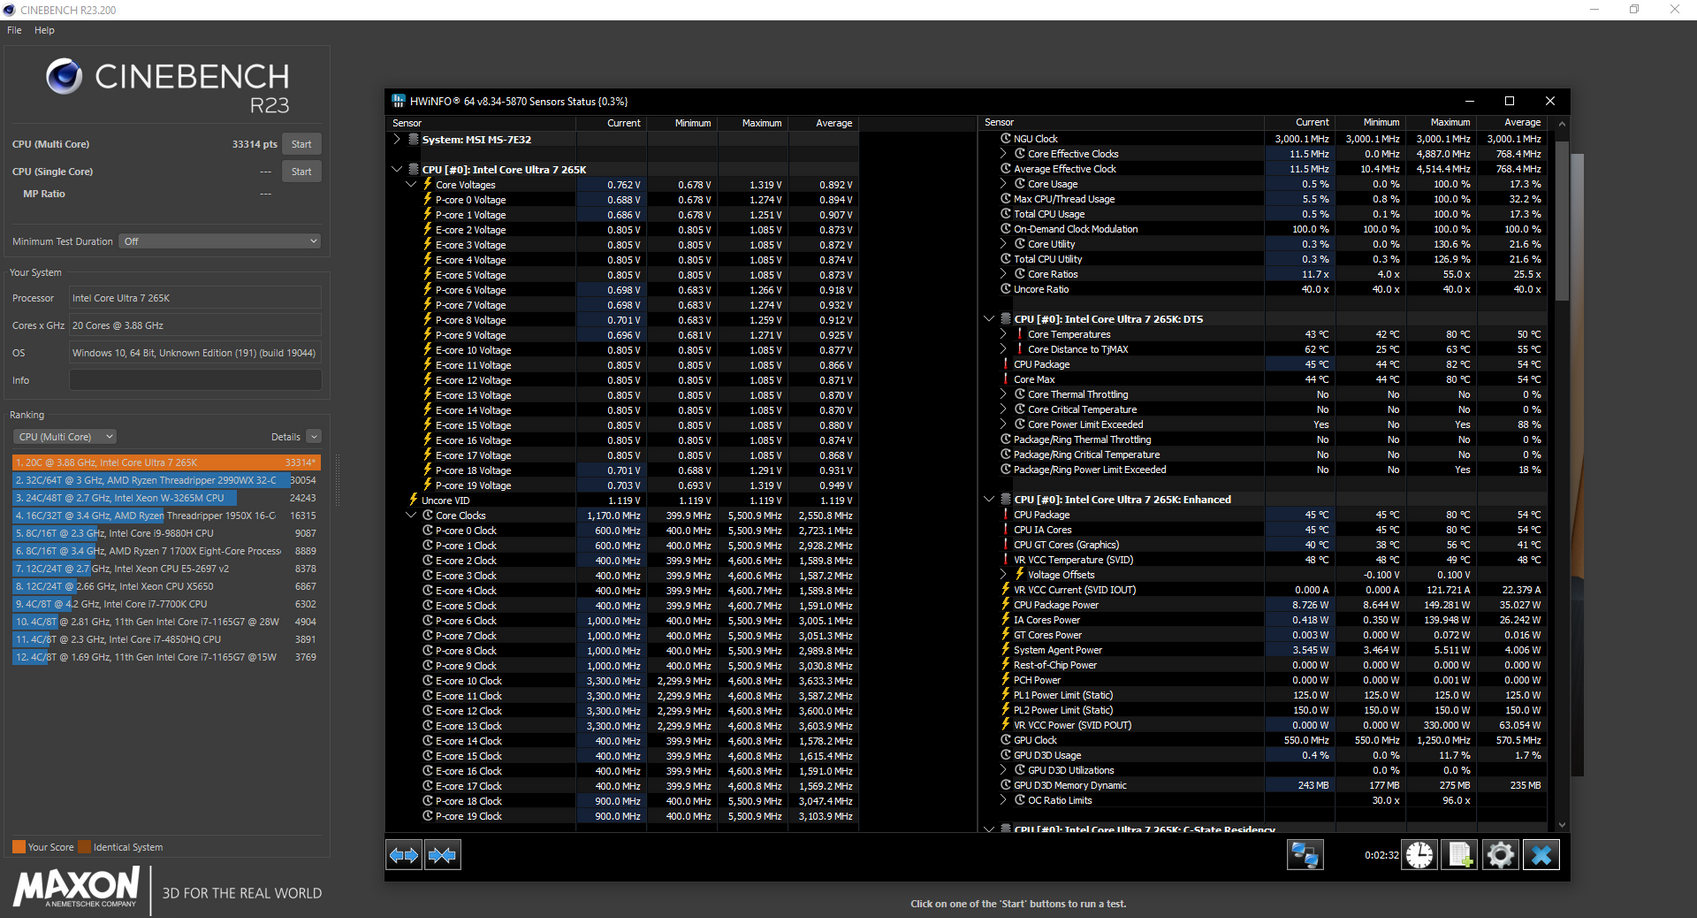
Task: Click the Current column header in left sensor pane
Action: (611, 123)
